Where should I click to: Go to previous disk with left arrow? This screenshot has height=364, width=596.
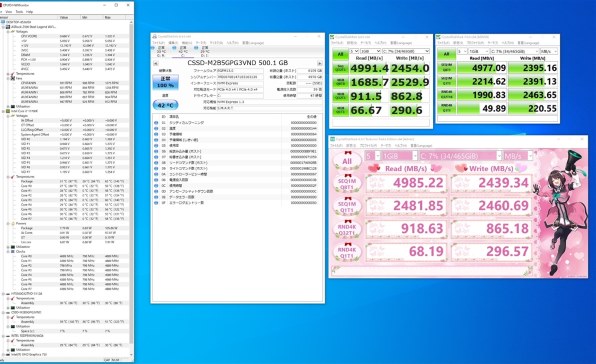pos(156,63)
